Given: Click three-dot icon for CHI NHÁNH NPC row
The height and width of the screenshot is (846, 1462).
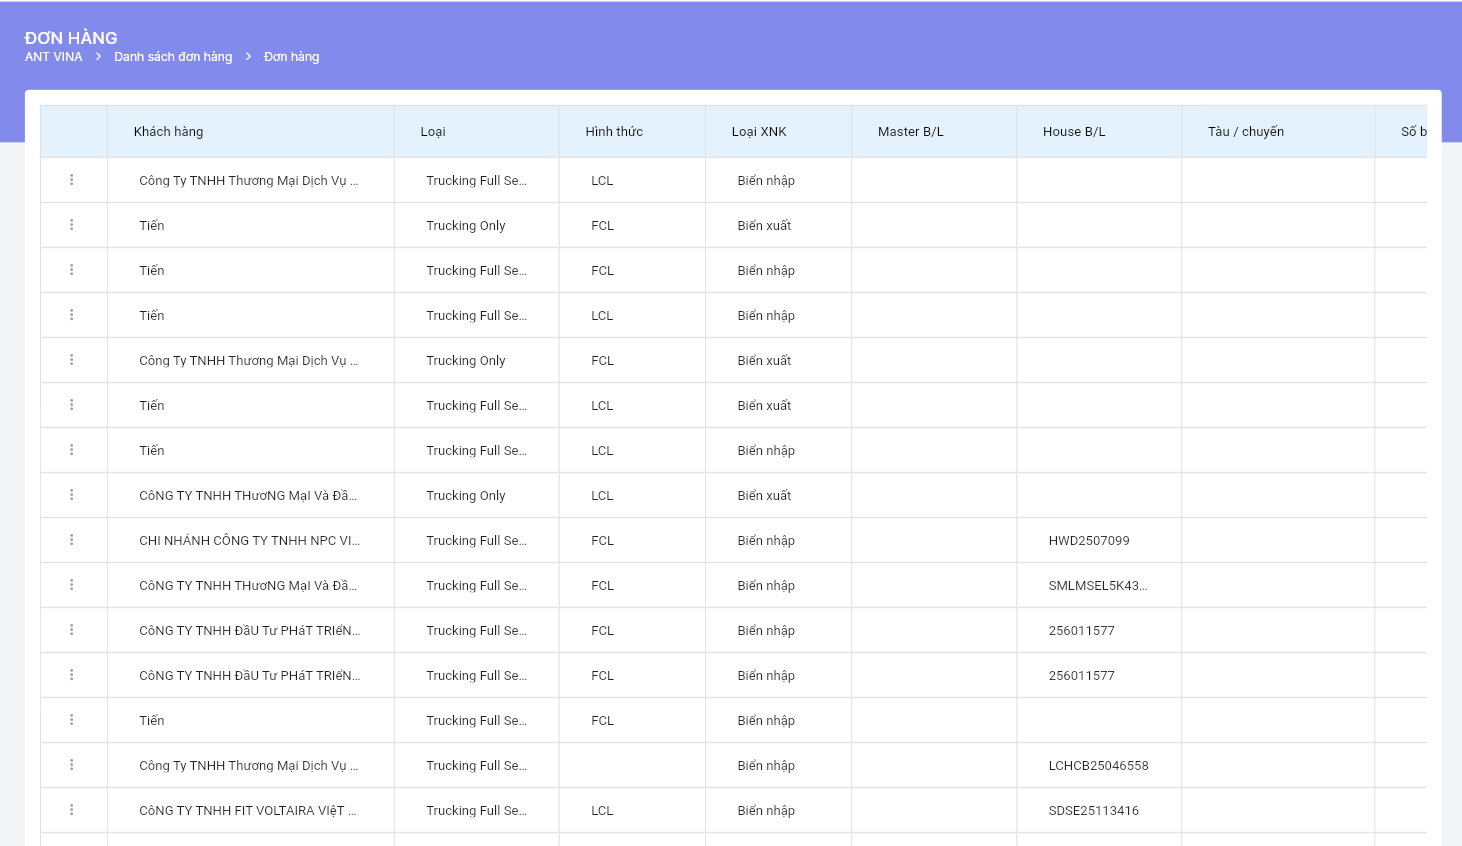Looking at the screenshot, I should coord(72,540).
